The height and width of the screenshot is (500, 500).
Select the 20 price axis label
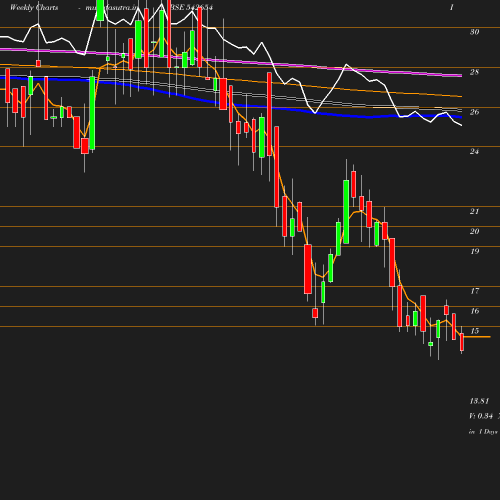point(474,231)
